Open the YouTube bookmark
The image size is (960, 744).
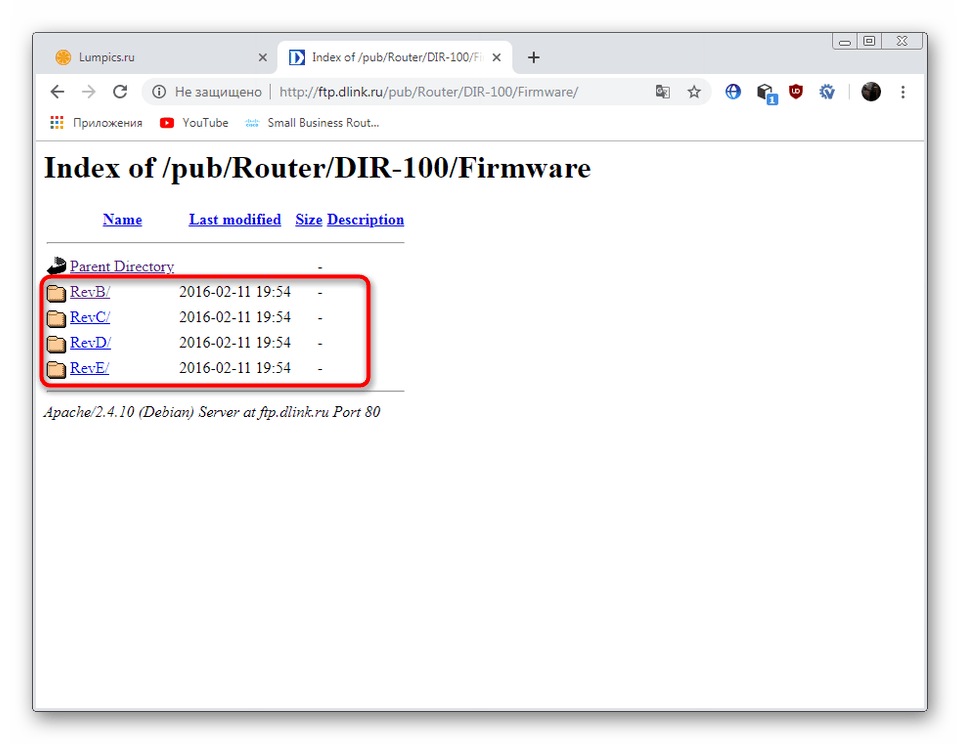coord(194,122)
